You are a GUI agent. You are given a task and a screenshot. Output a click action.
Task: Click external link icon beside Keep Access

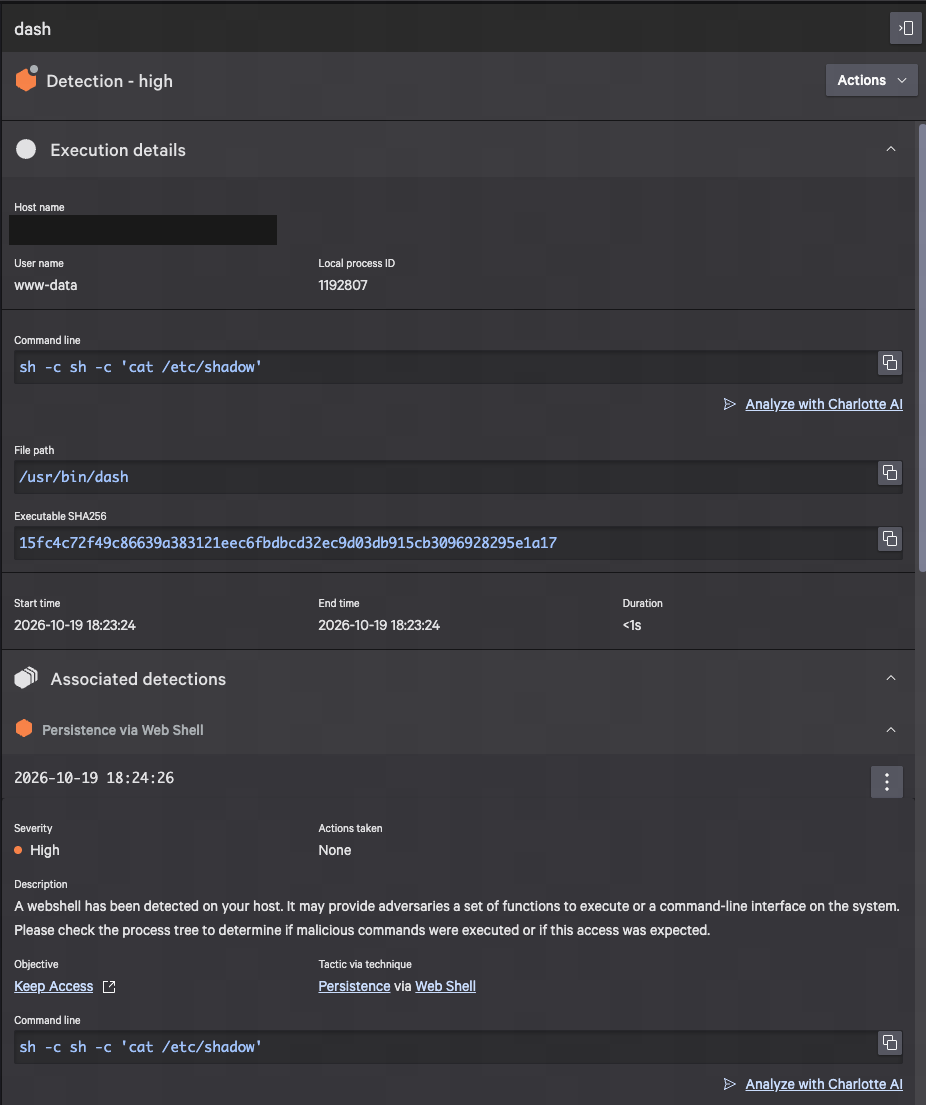pyautogui.click(x=109, y=987)
